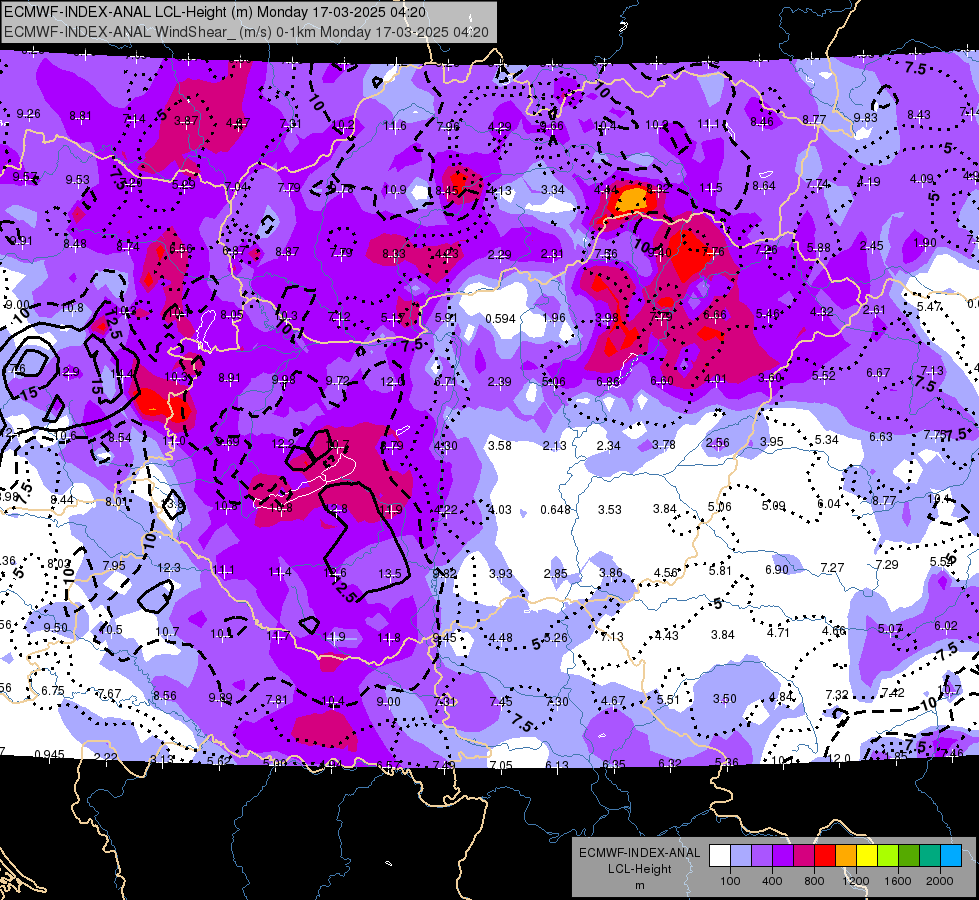Click the map value '9.26'

click(x=28, y=114)
